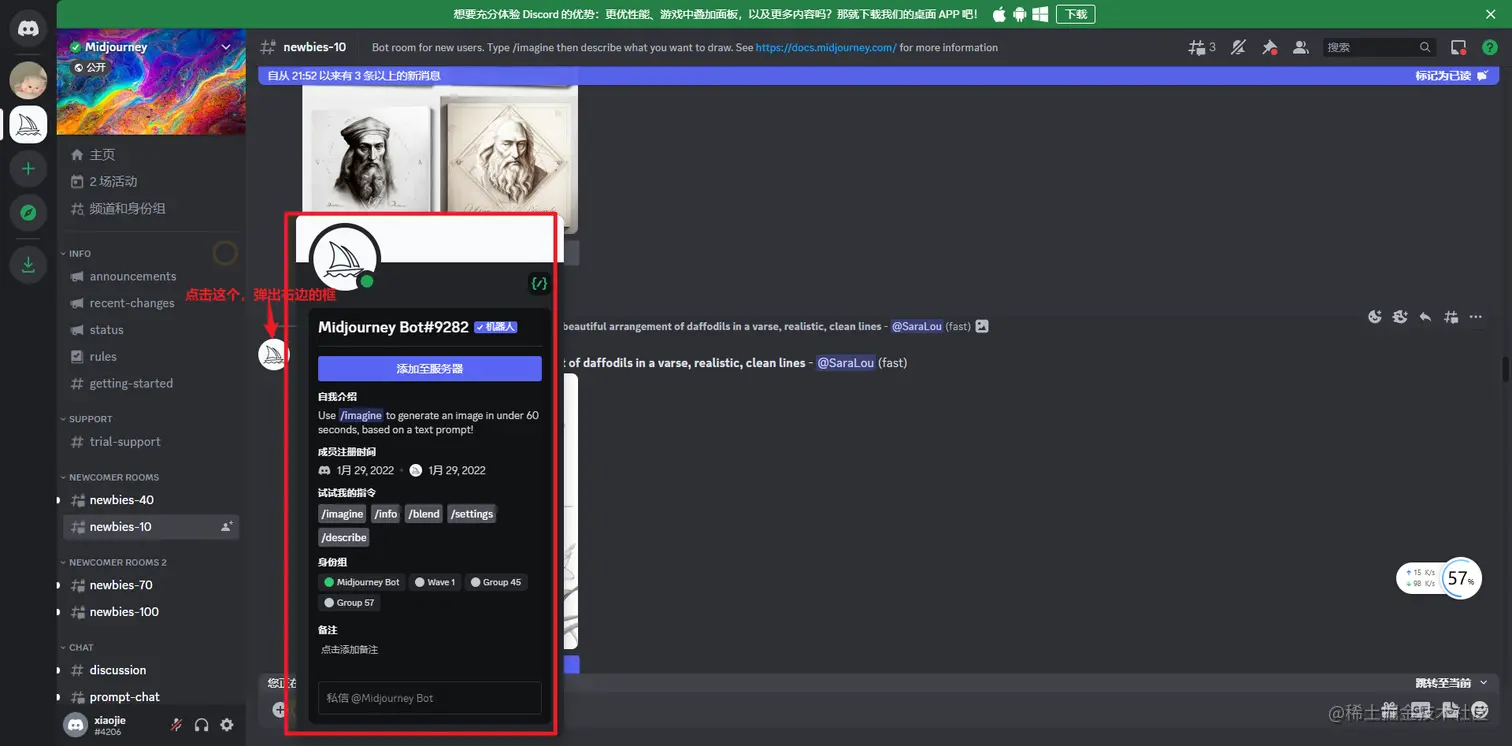Click /info command chip
The image size is (1512, 746).
click(x=386, y=514)
